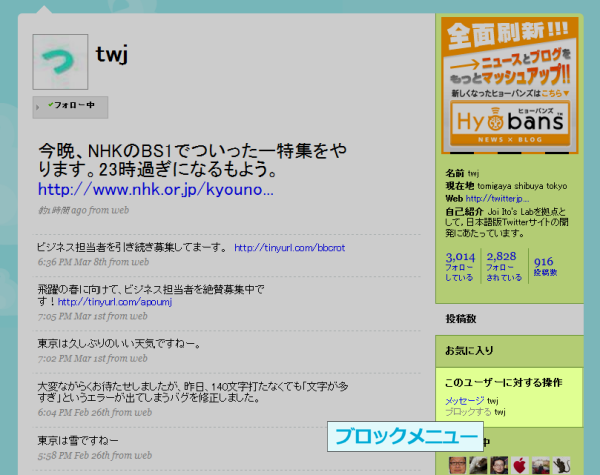Open the 約1時間 ago tweet timestamp
The width and height of the screenshot is (600, 475).
pyautogui.click(x=83, y=210)
